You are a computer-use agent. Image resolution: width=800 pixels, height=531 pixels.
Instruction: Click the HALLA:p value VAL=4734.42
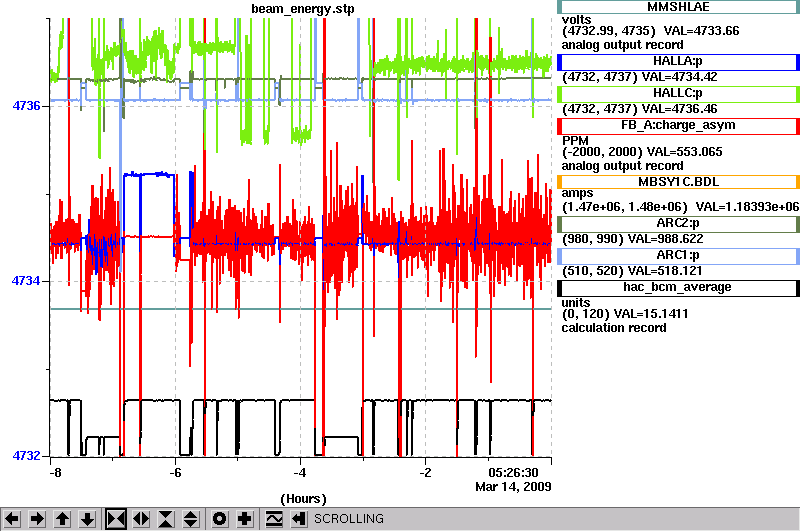[679, 78]
